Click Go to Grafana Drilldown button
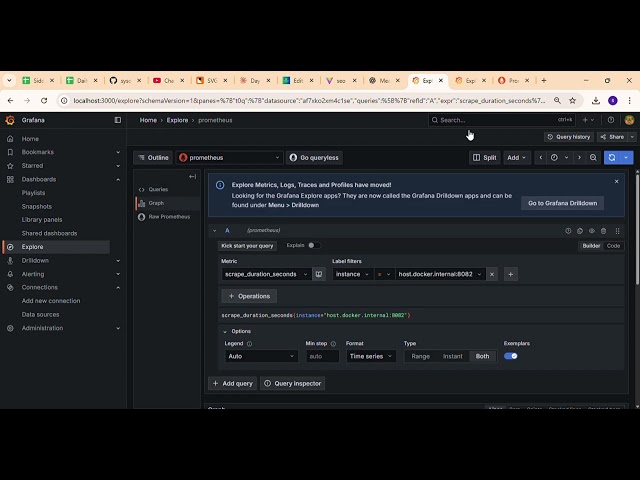Viewport: 640px width, 480px height. [x=562, y=203]
